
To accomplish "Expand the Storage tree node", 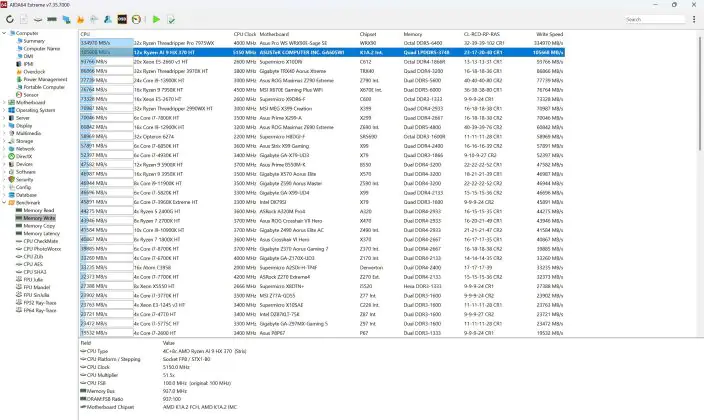I will click(4, 141).
